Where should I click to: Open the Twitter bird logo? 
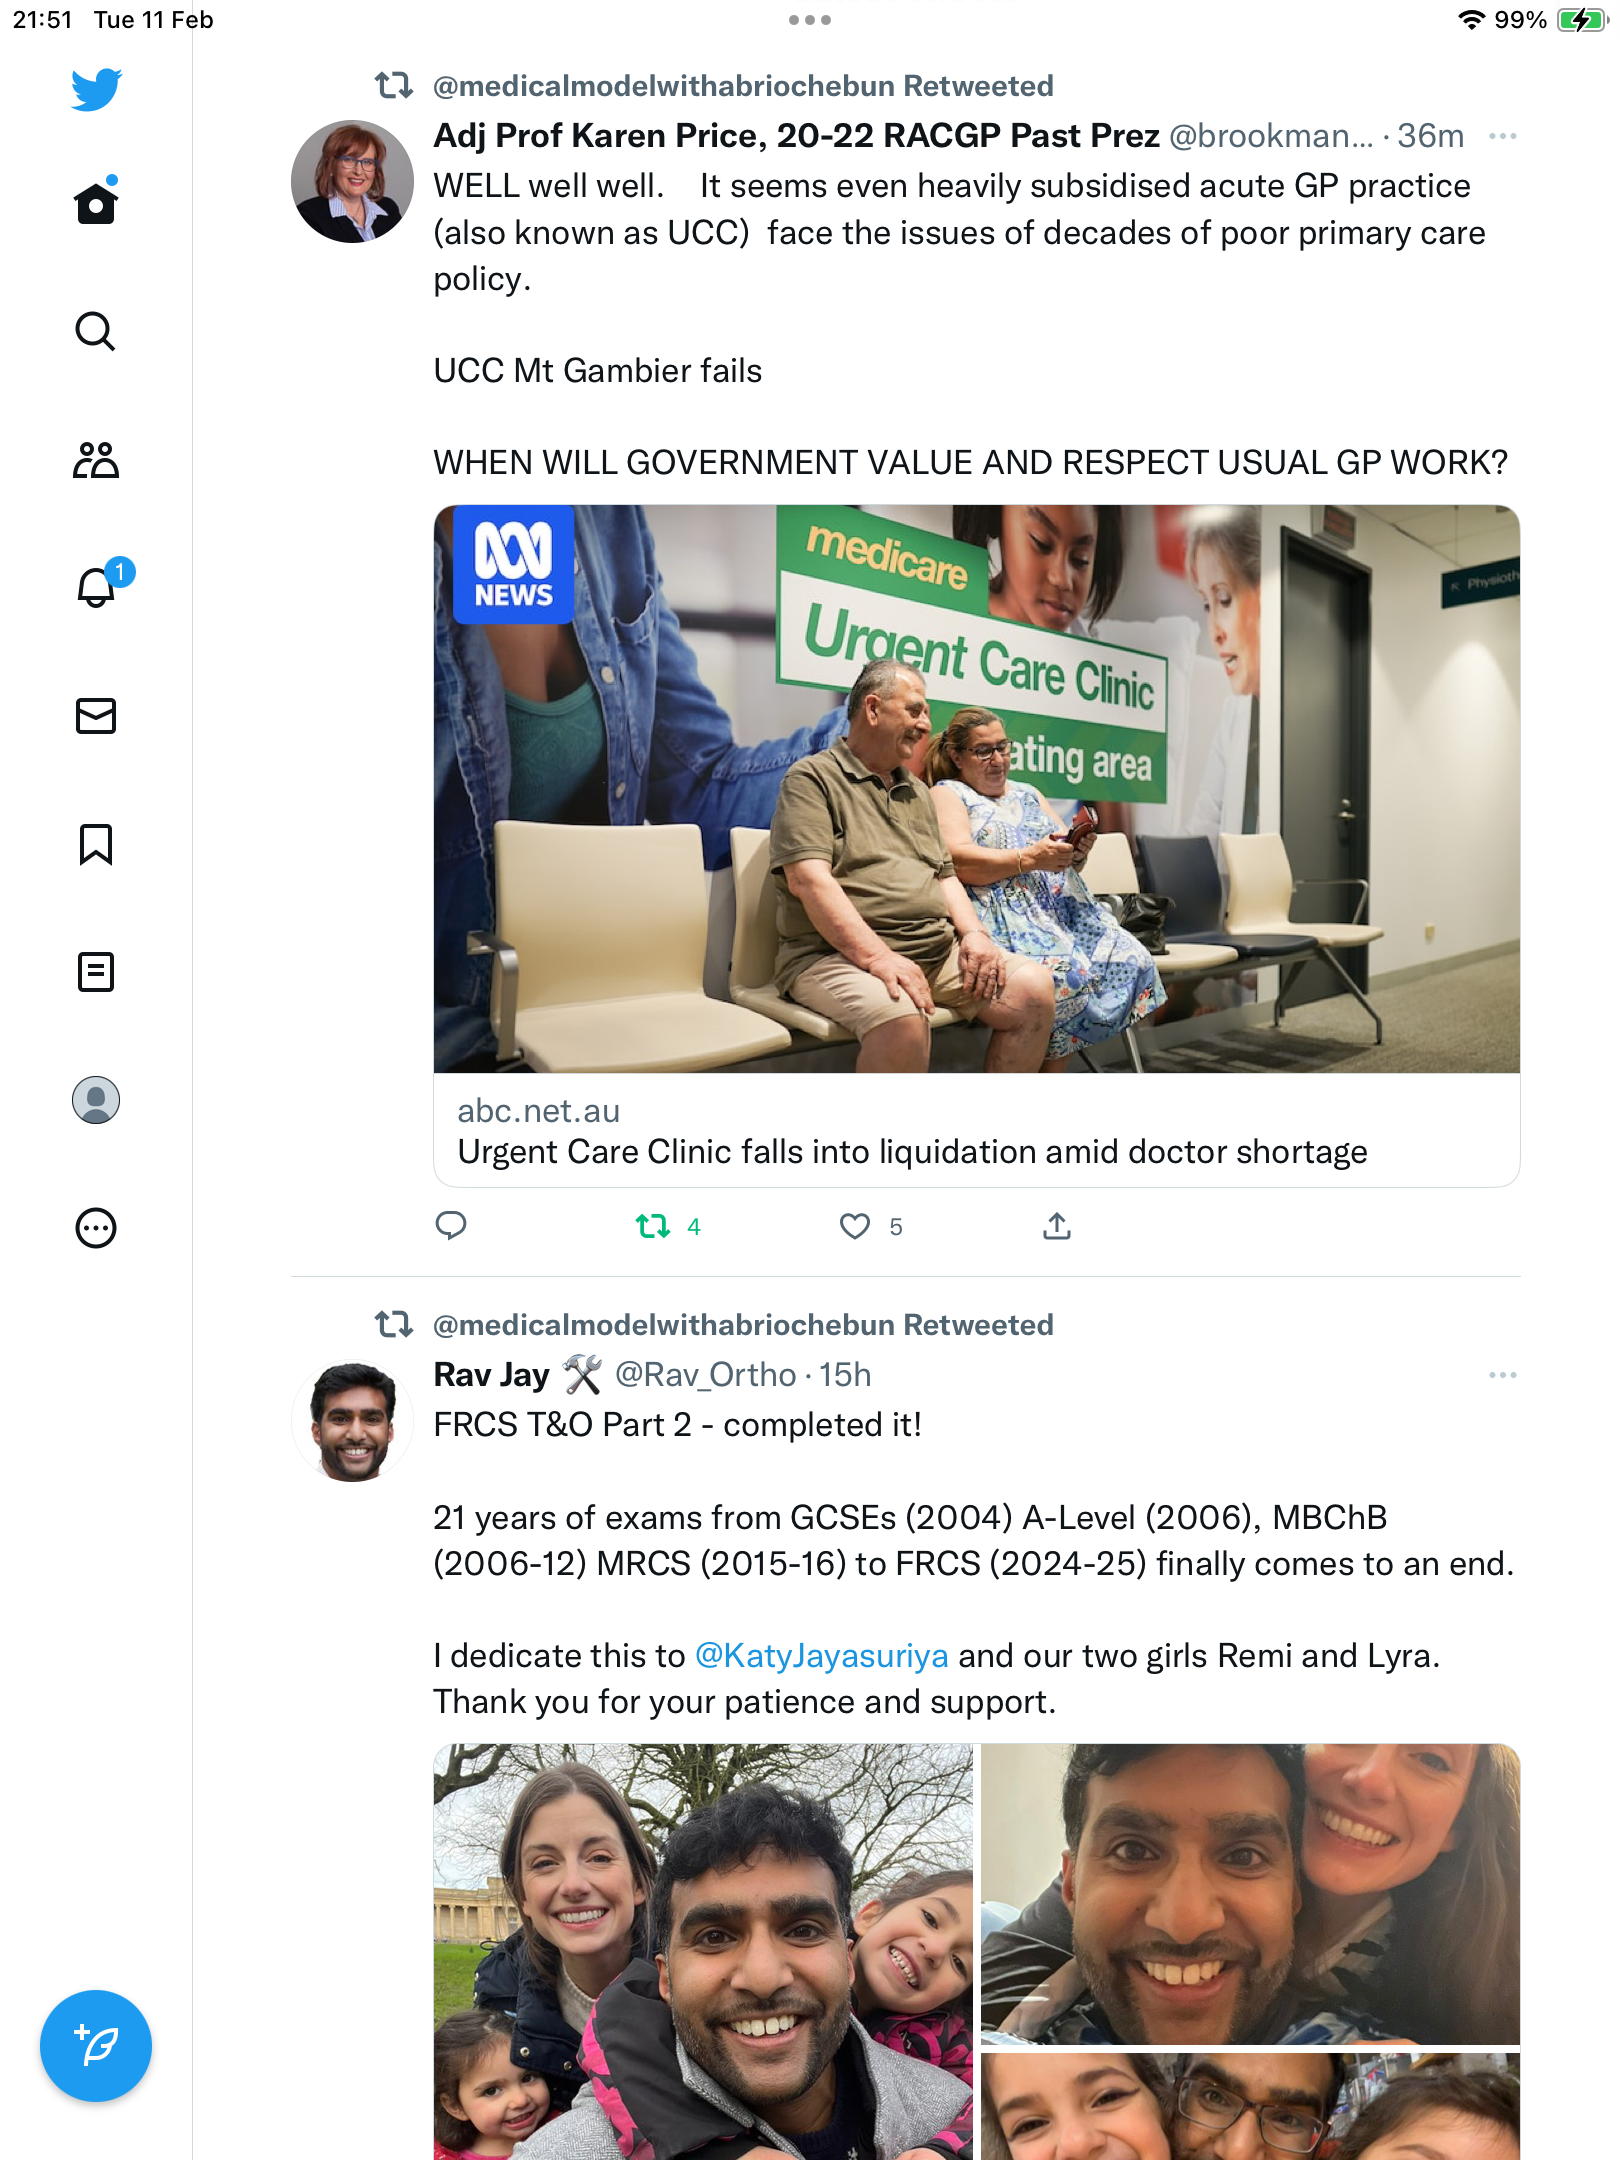tap(96, 90)
